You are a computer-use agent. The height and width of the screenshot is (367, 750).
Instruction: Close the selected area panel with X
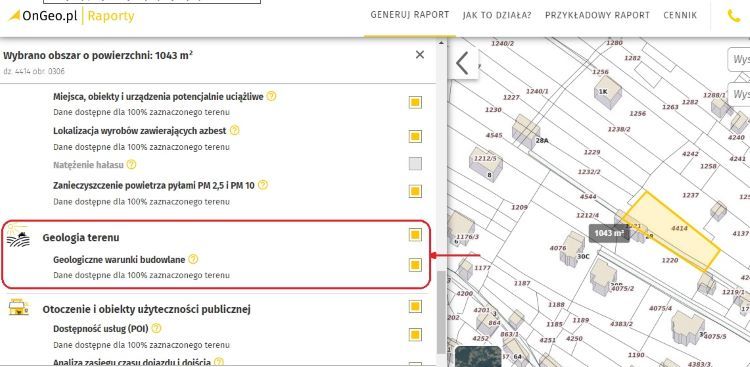click(x=419, y=55)
